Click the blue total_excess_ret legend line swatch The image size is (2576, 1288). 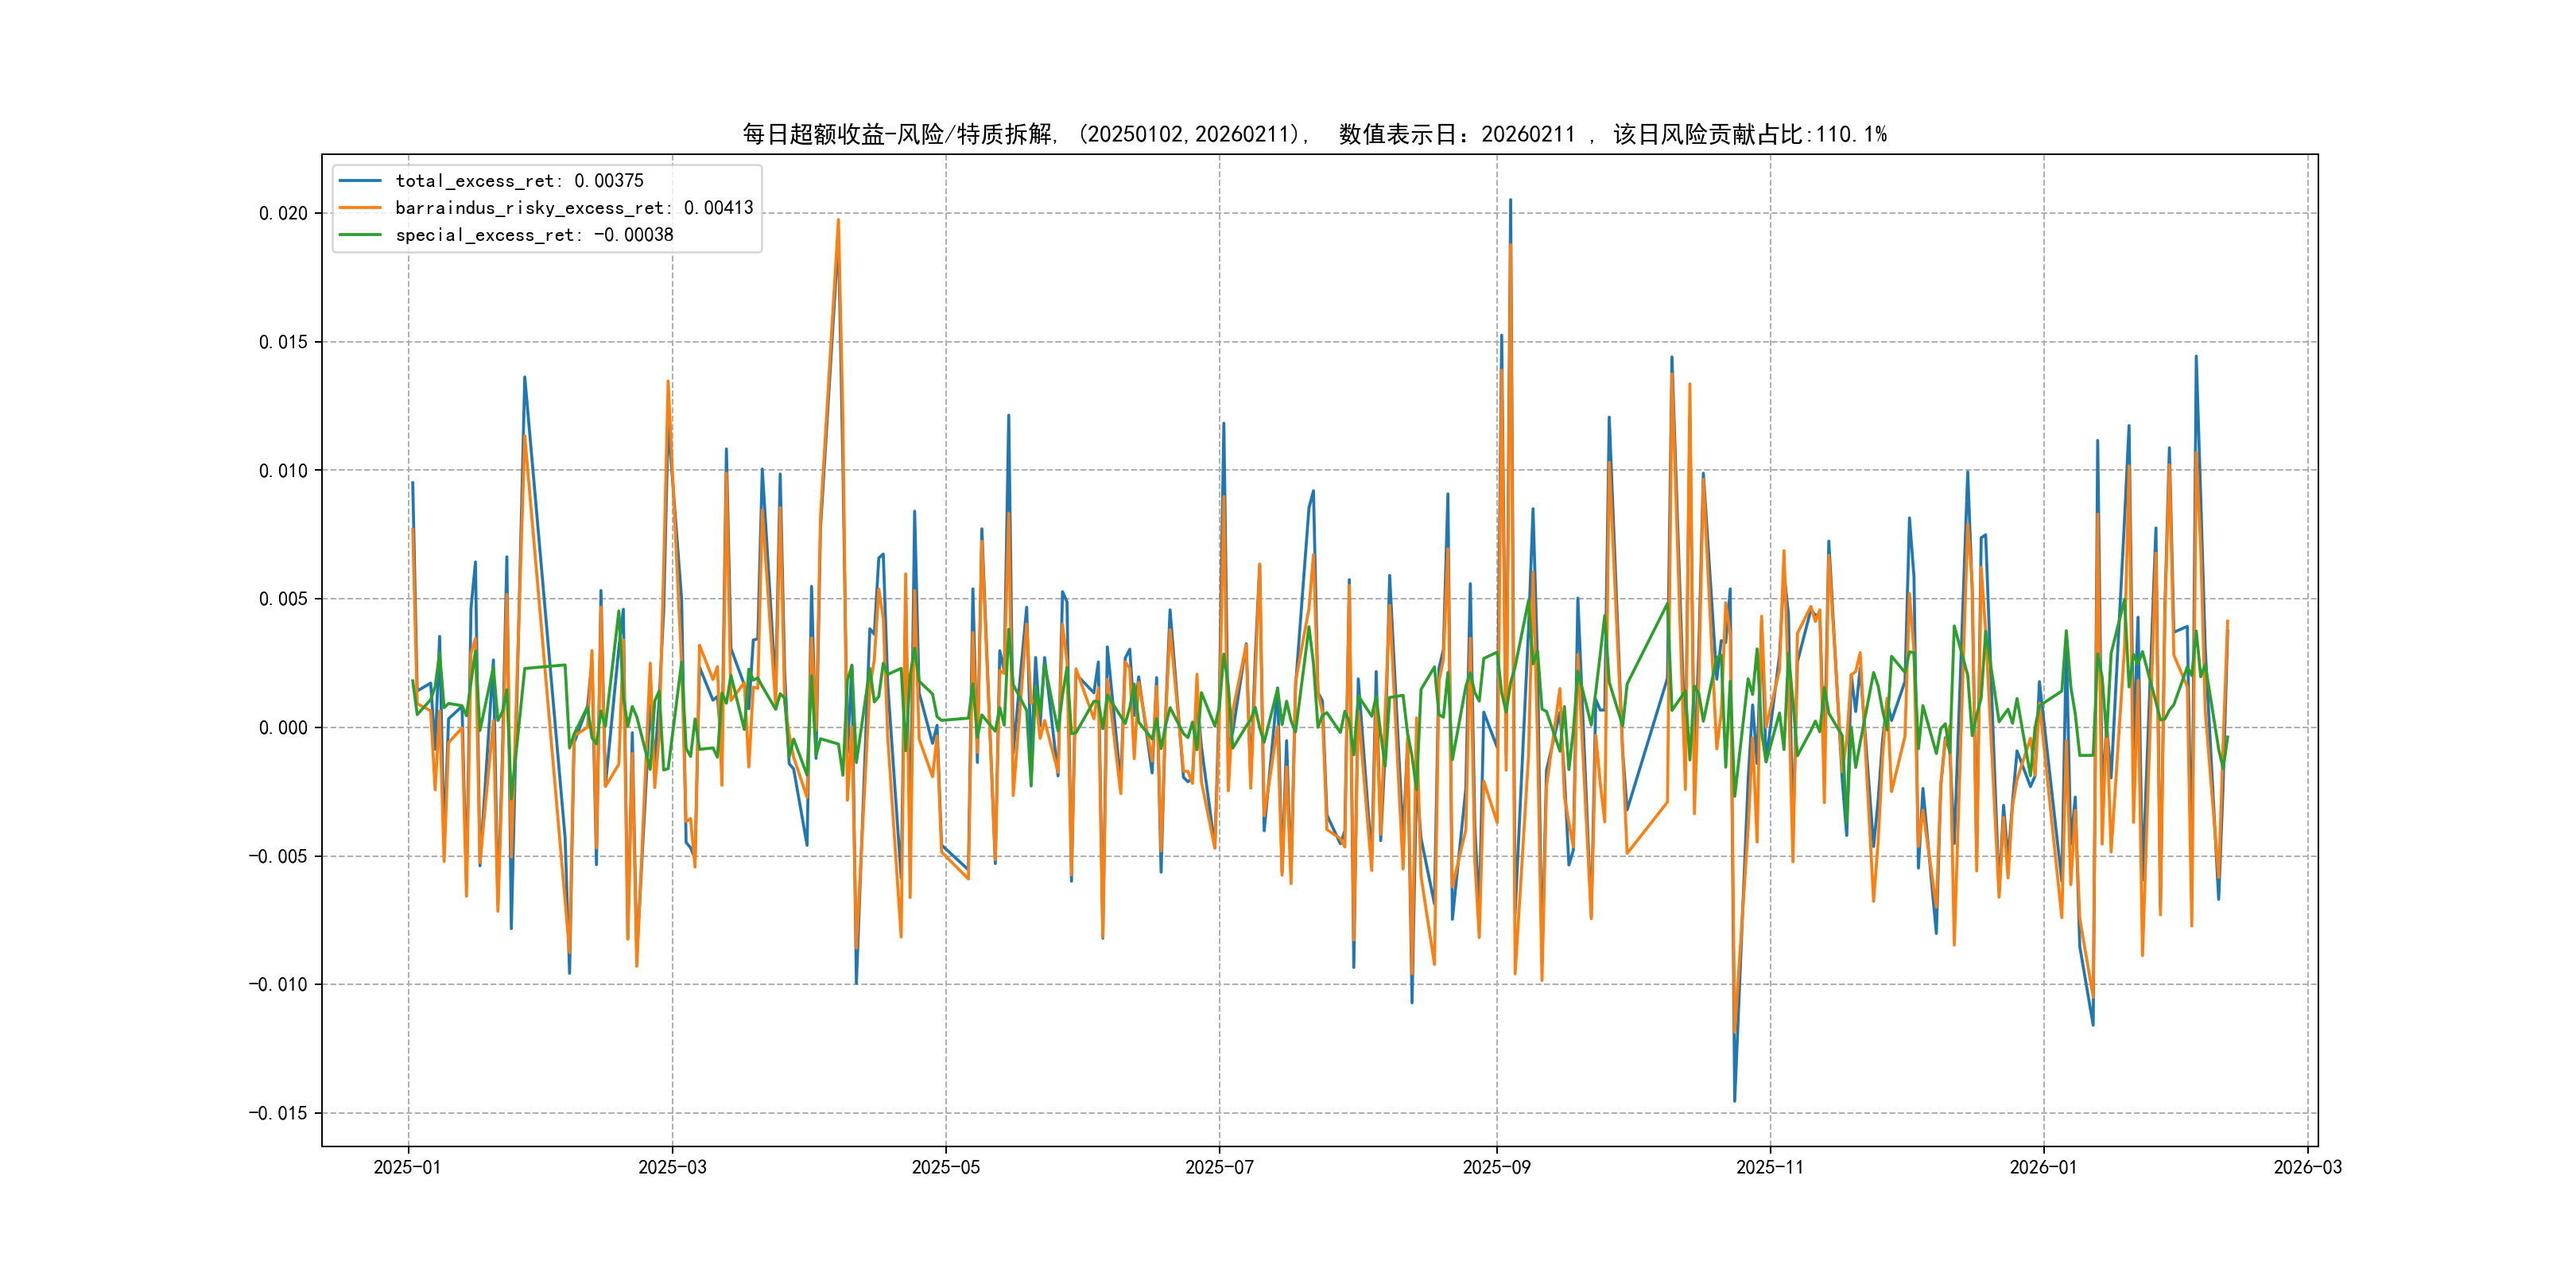[360, 181]
